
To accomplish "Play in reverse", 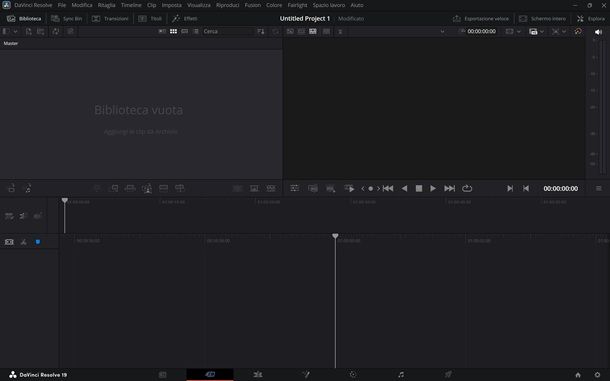I will coord(404,188).
